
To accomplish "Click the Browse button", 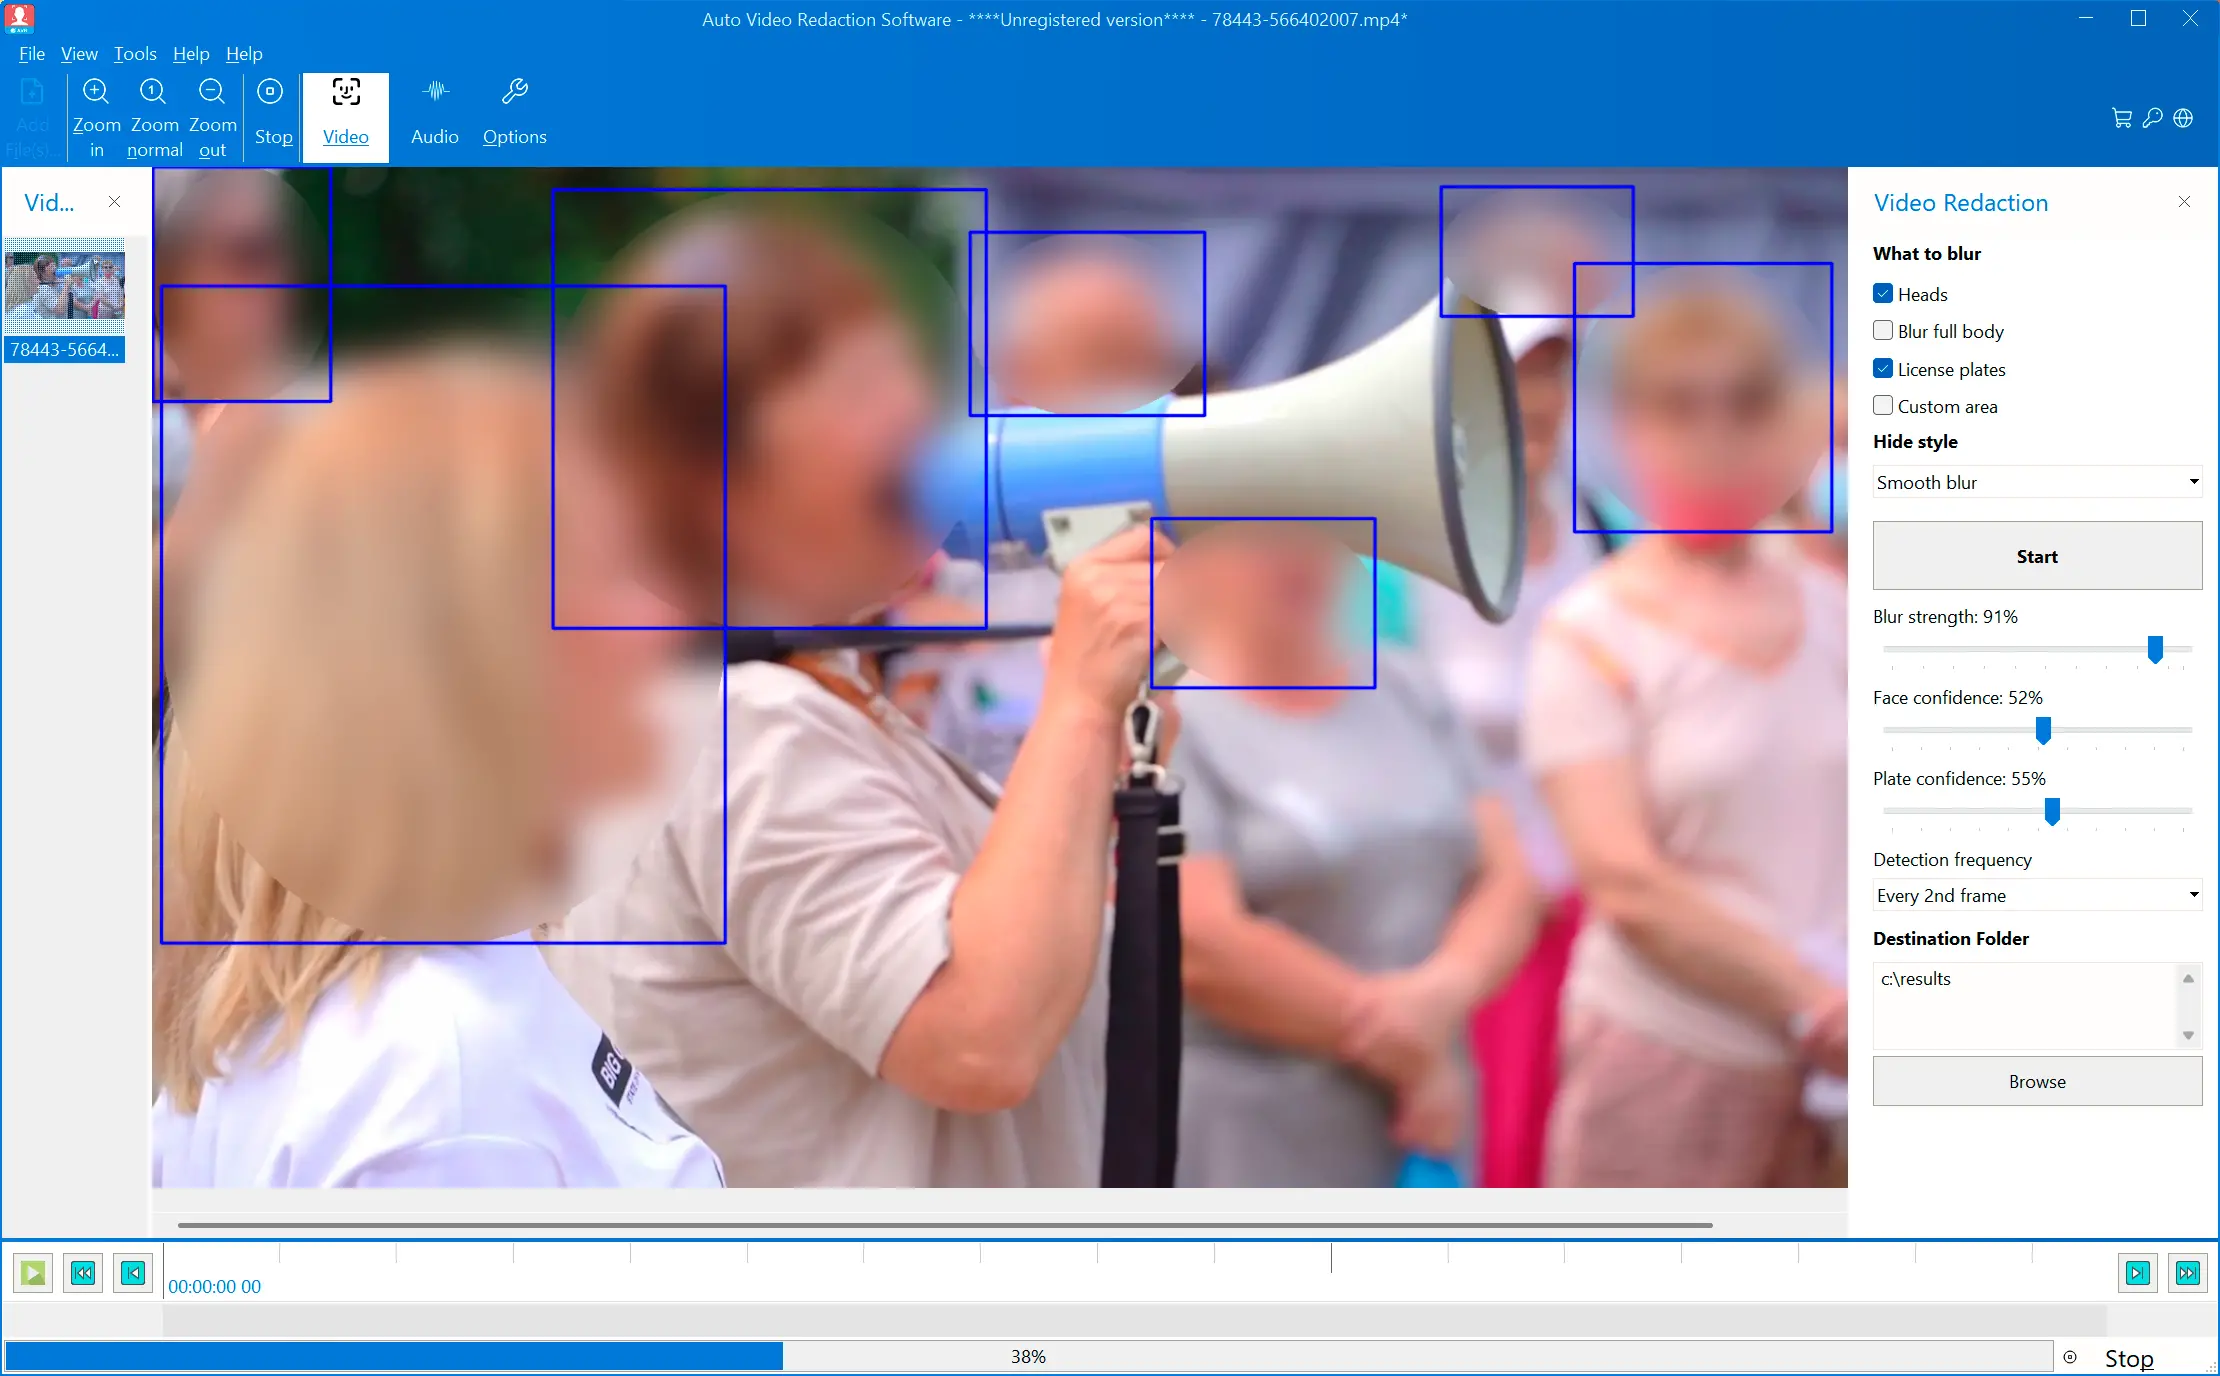I will [x=2036, y=1081].
